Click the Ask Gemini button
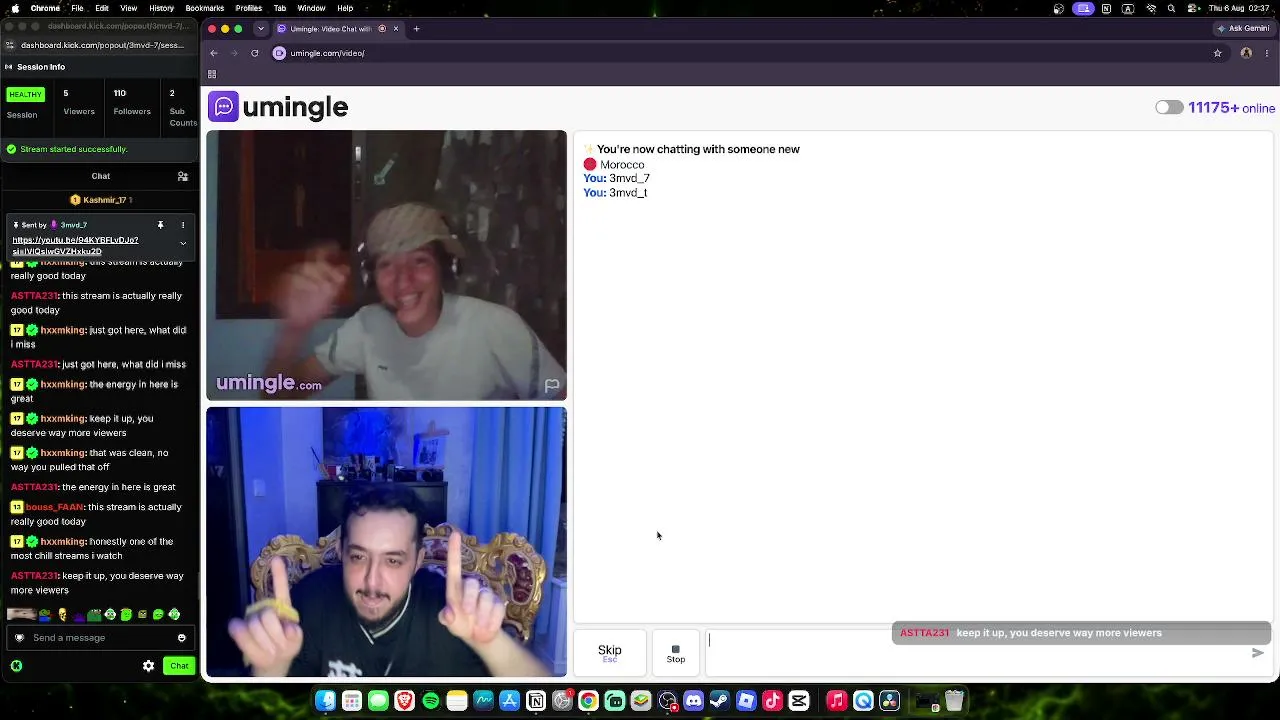Screen dimensions: 1280x720 (x=1243, y=29)
